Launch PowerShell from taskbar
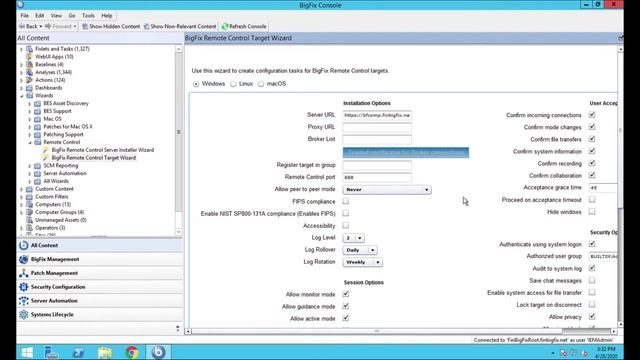The height and width of the screenshot is (360, 640). [x=78, y=352]
